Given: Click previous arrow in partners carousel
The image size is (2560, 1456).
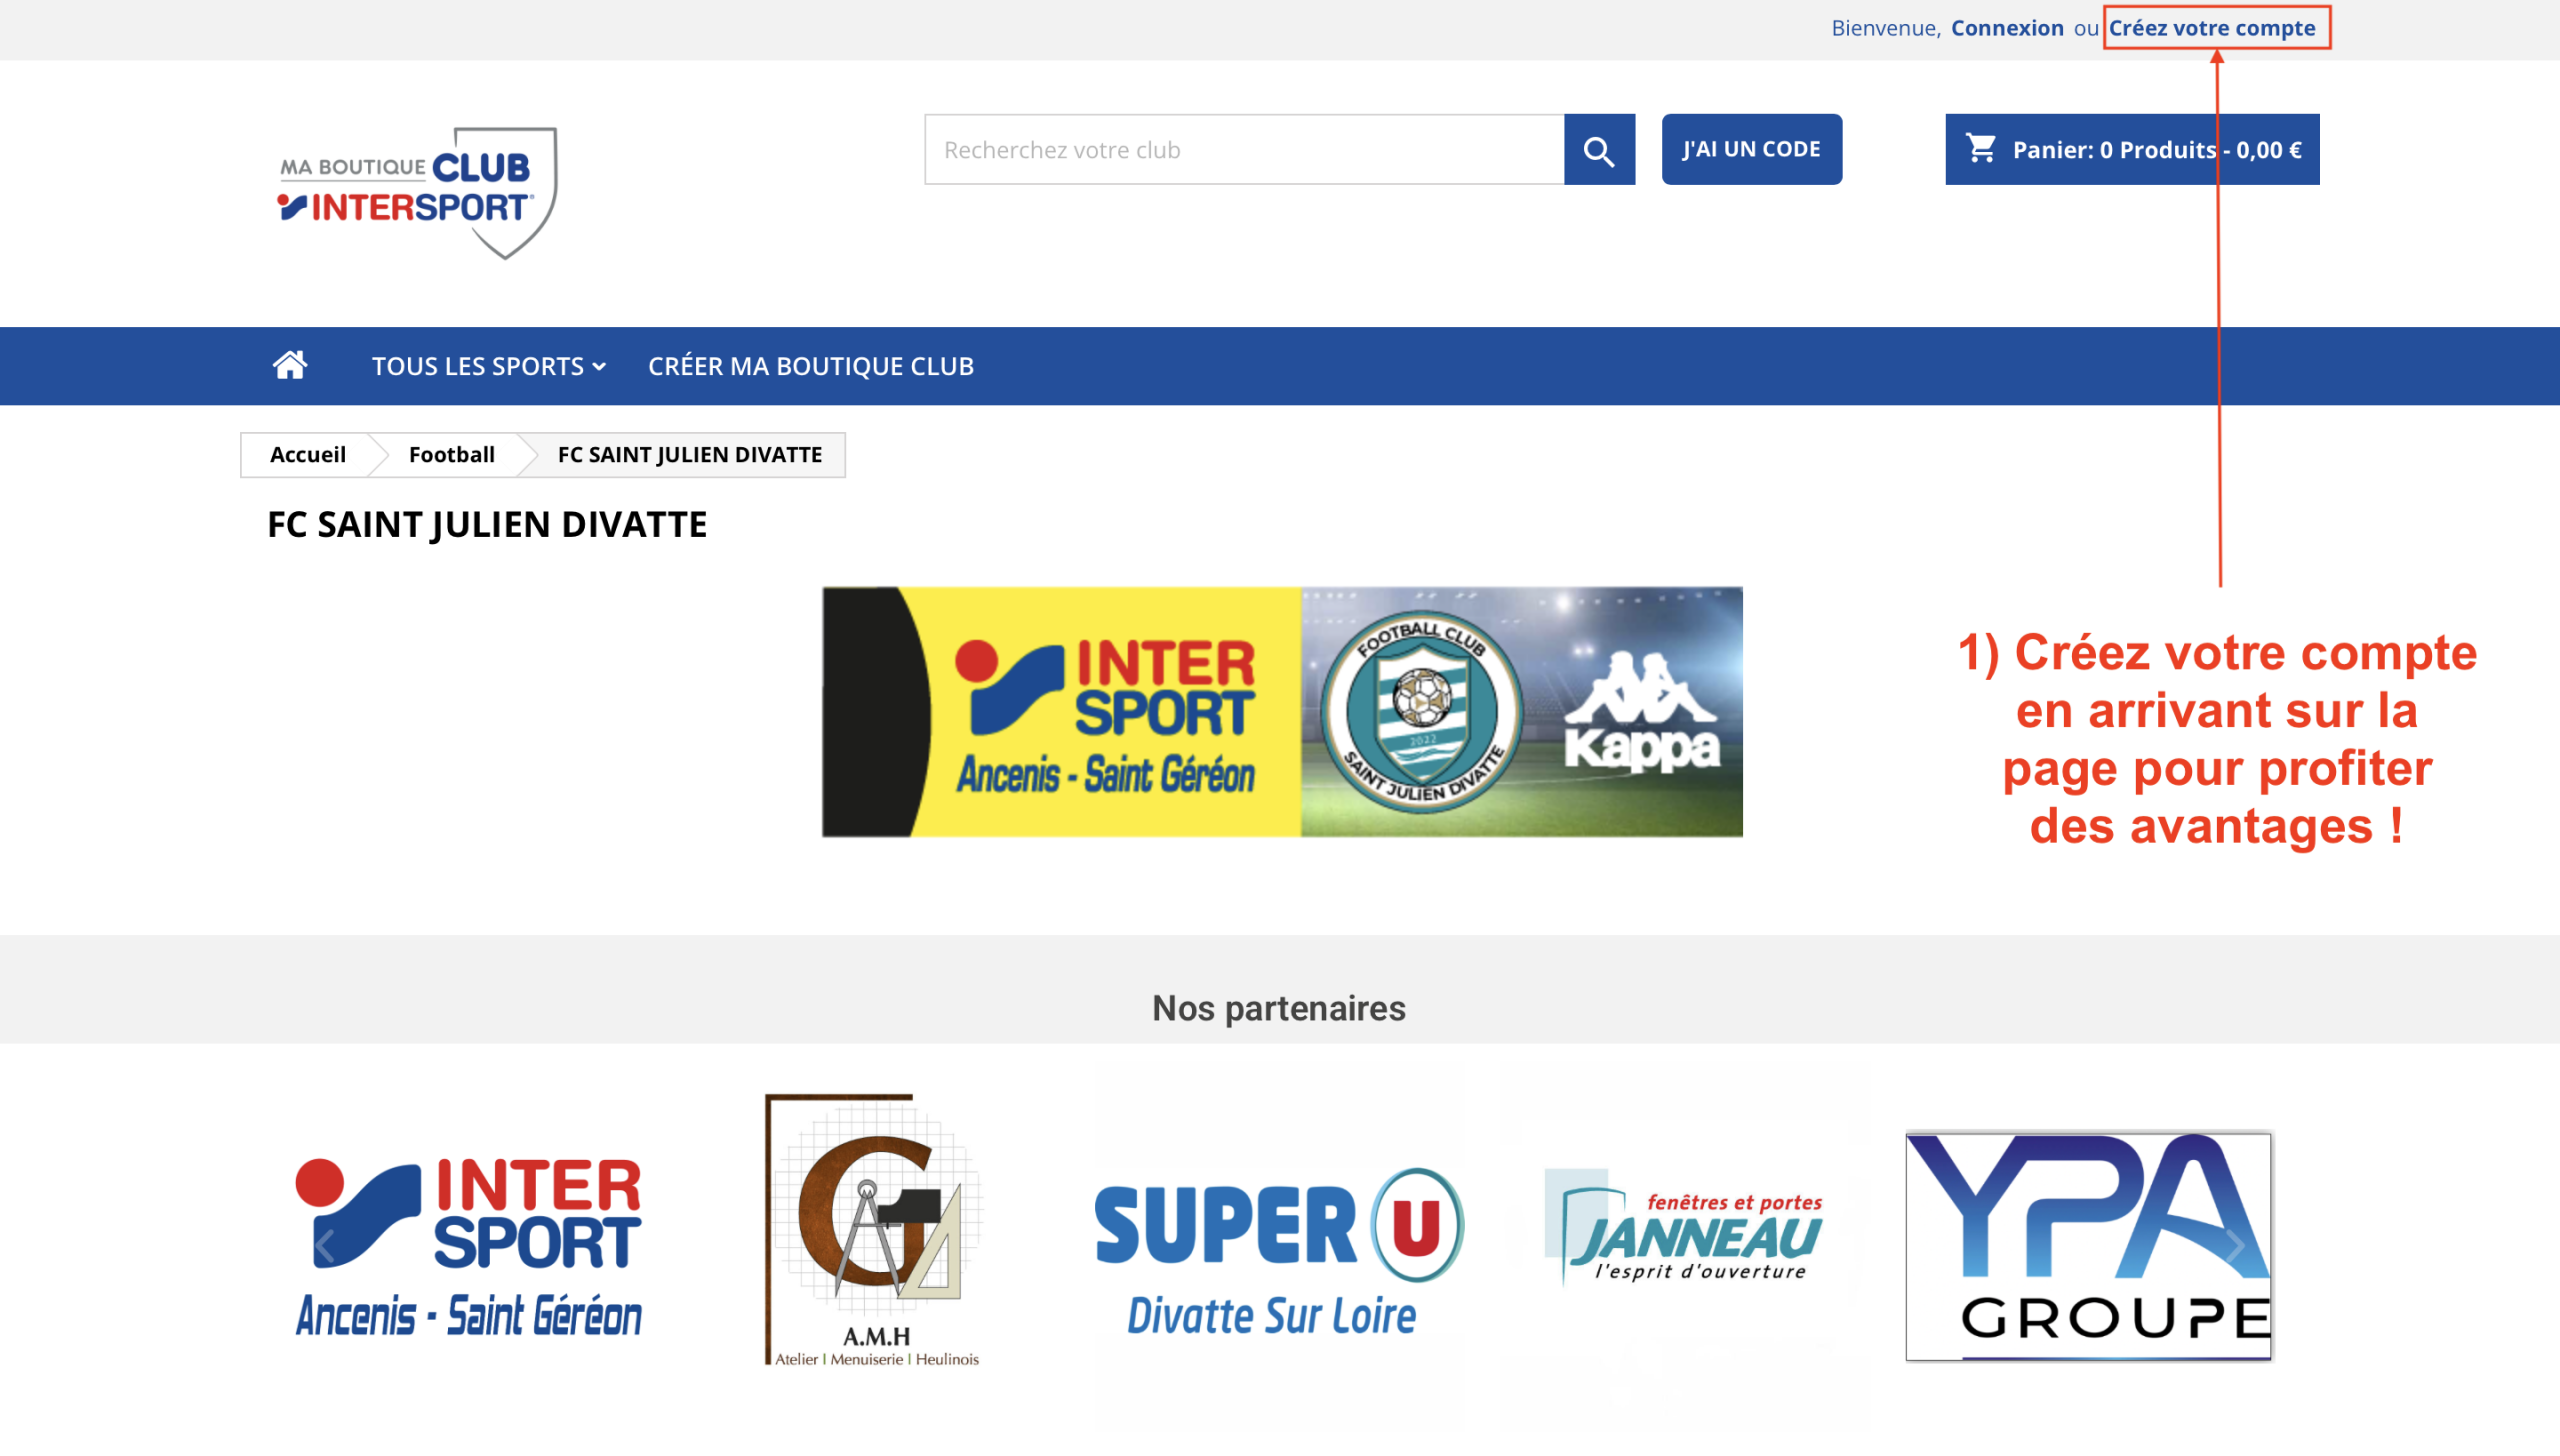Looking at the screenshot, I should tap(324, 1246).
